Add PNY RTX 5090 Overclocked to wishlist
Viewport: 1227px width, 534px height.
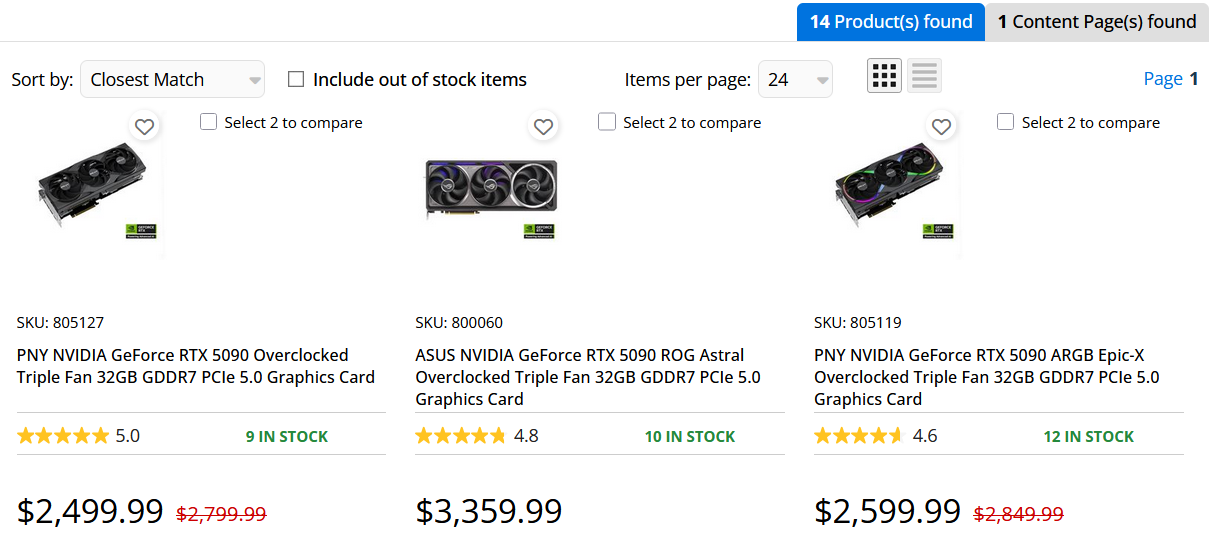(145, 126)
